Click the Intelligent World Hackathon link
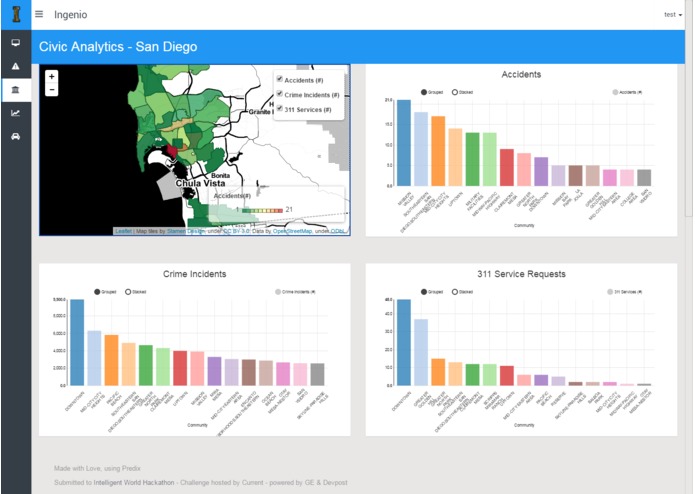 click(x=134, y=482)
